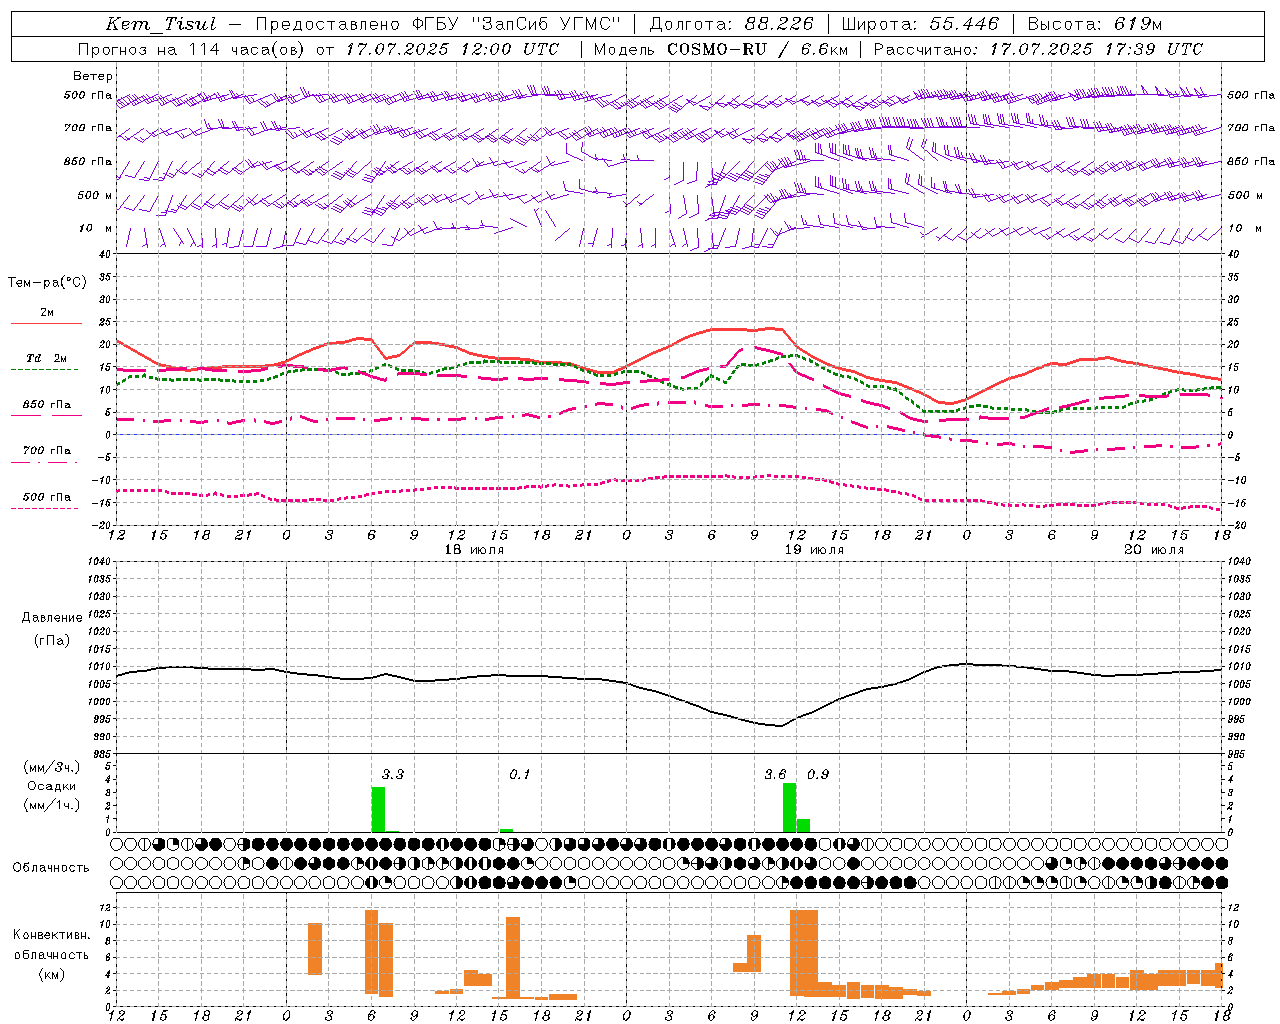Click the 'Рассчитано: 17.07.2025 17:39 UTC' timestamp
Screen dimensions: 1280x1024
click(x=1038, y=49)
